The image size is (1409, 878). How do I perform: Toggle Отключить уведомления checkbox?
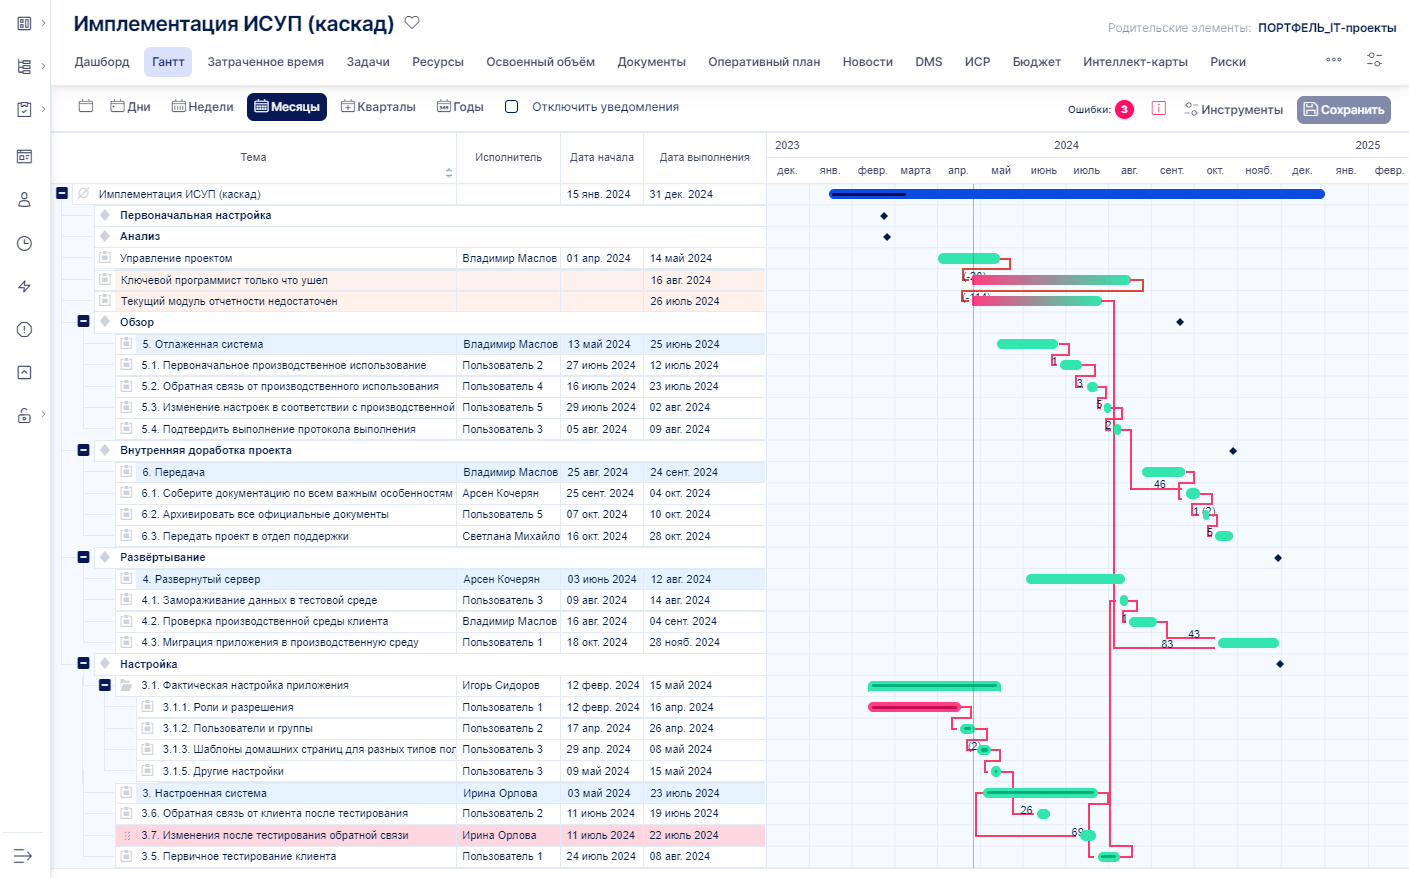[x=511, y=107]
